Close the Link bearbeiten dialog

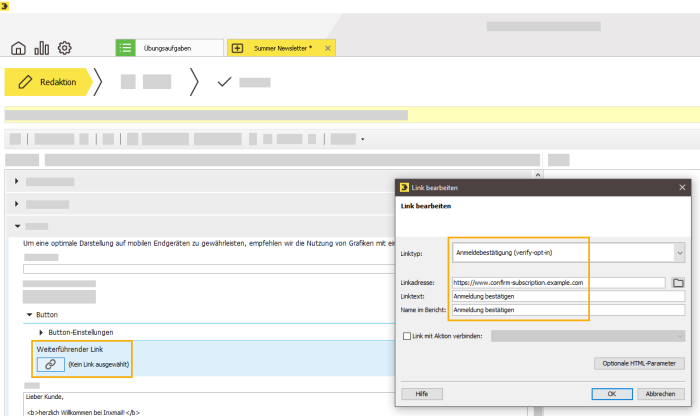point(682,187)
